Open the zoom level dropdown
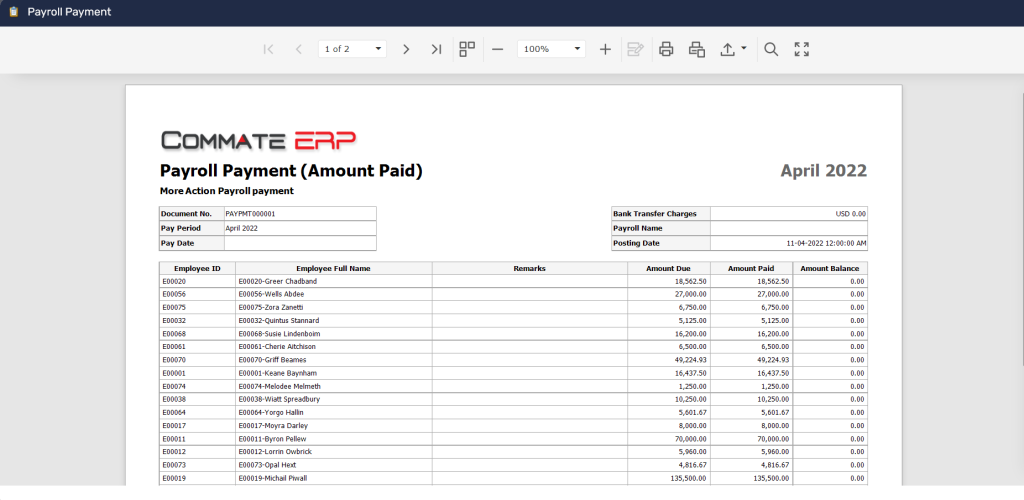Image resolution: width=1024 pixels, height=500 pixels. click(577, 49)
